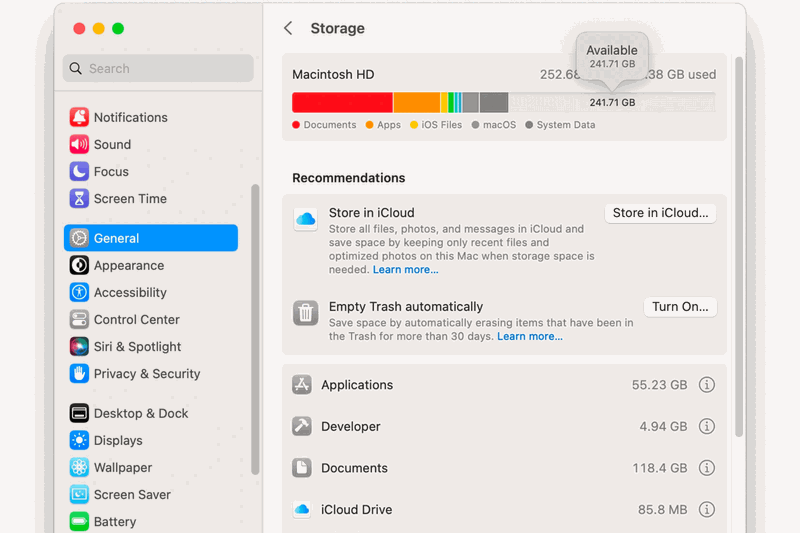Click the Store in iCloud... button
800x533 pixels.
[x=660, y=213]
